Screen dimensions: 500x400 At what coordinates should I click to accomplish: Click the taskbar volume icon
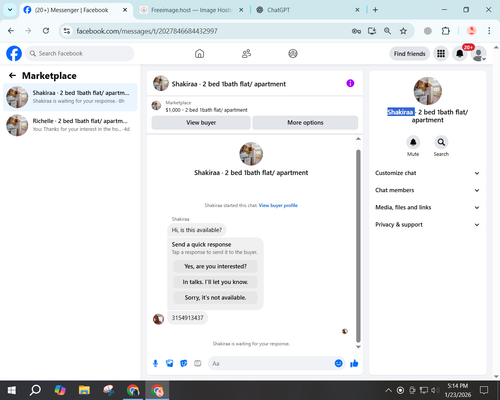435,390
